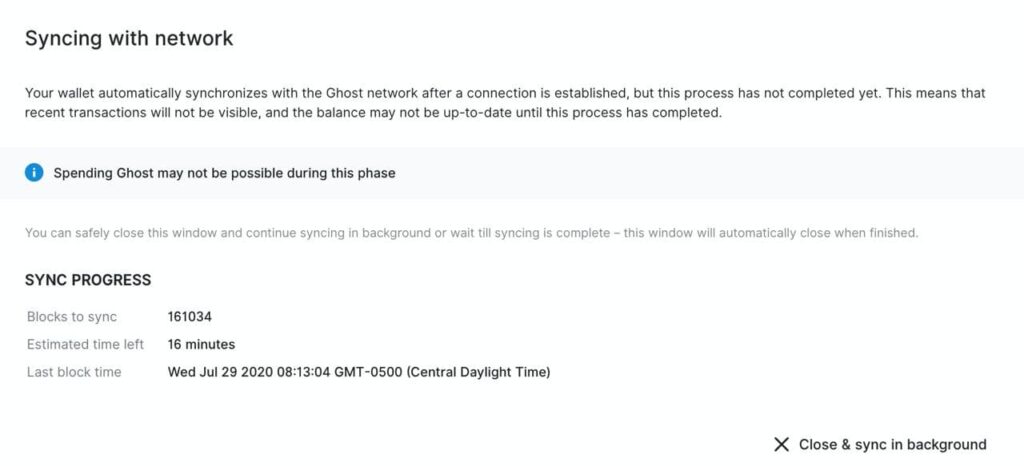Click the second line about recent transactions
The height and width of the screenshot is (466, 1024).
(x=372, y=113)
